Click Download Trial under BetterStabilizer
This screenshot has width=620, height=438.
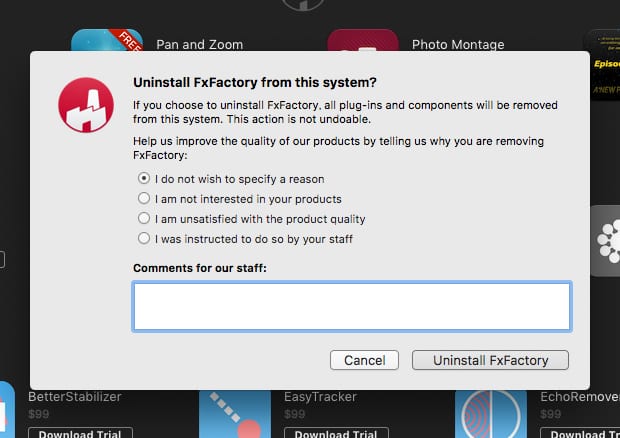(x=79, y=433)
